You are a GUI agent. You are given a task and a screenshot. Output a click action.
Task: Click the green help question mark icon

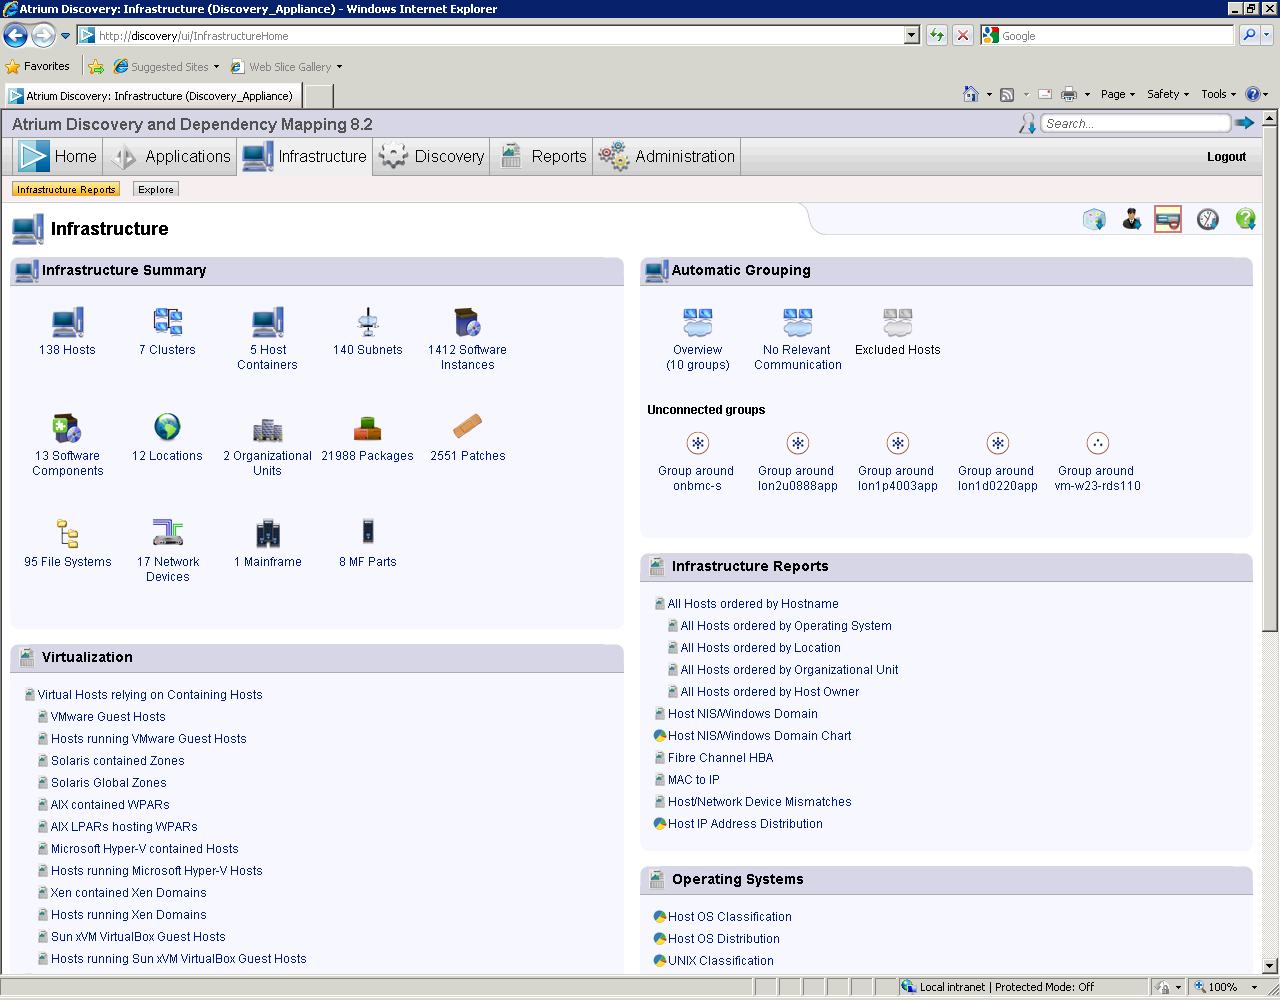tap(1245, 219)
